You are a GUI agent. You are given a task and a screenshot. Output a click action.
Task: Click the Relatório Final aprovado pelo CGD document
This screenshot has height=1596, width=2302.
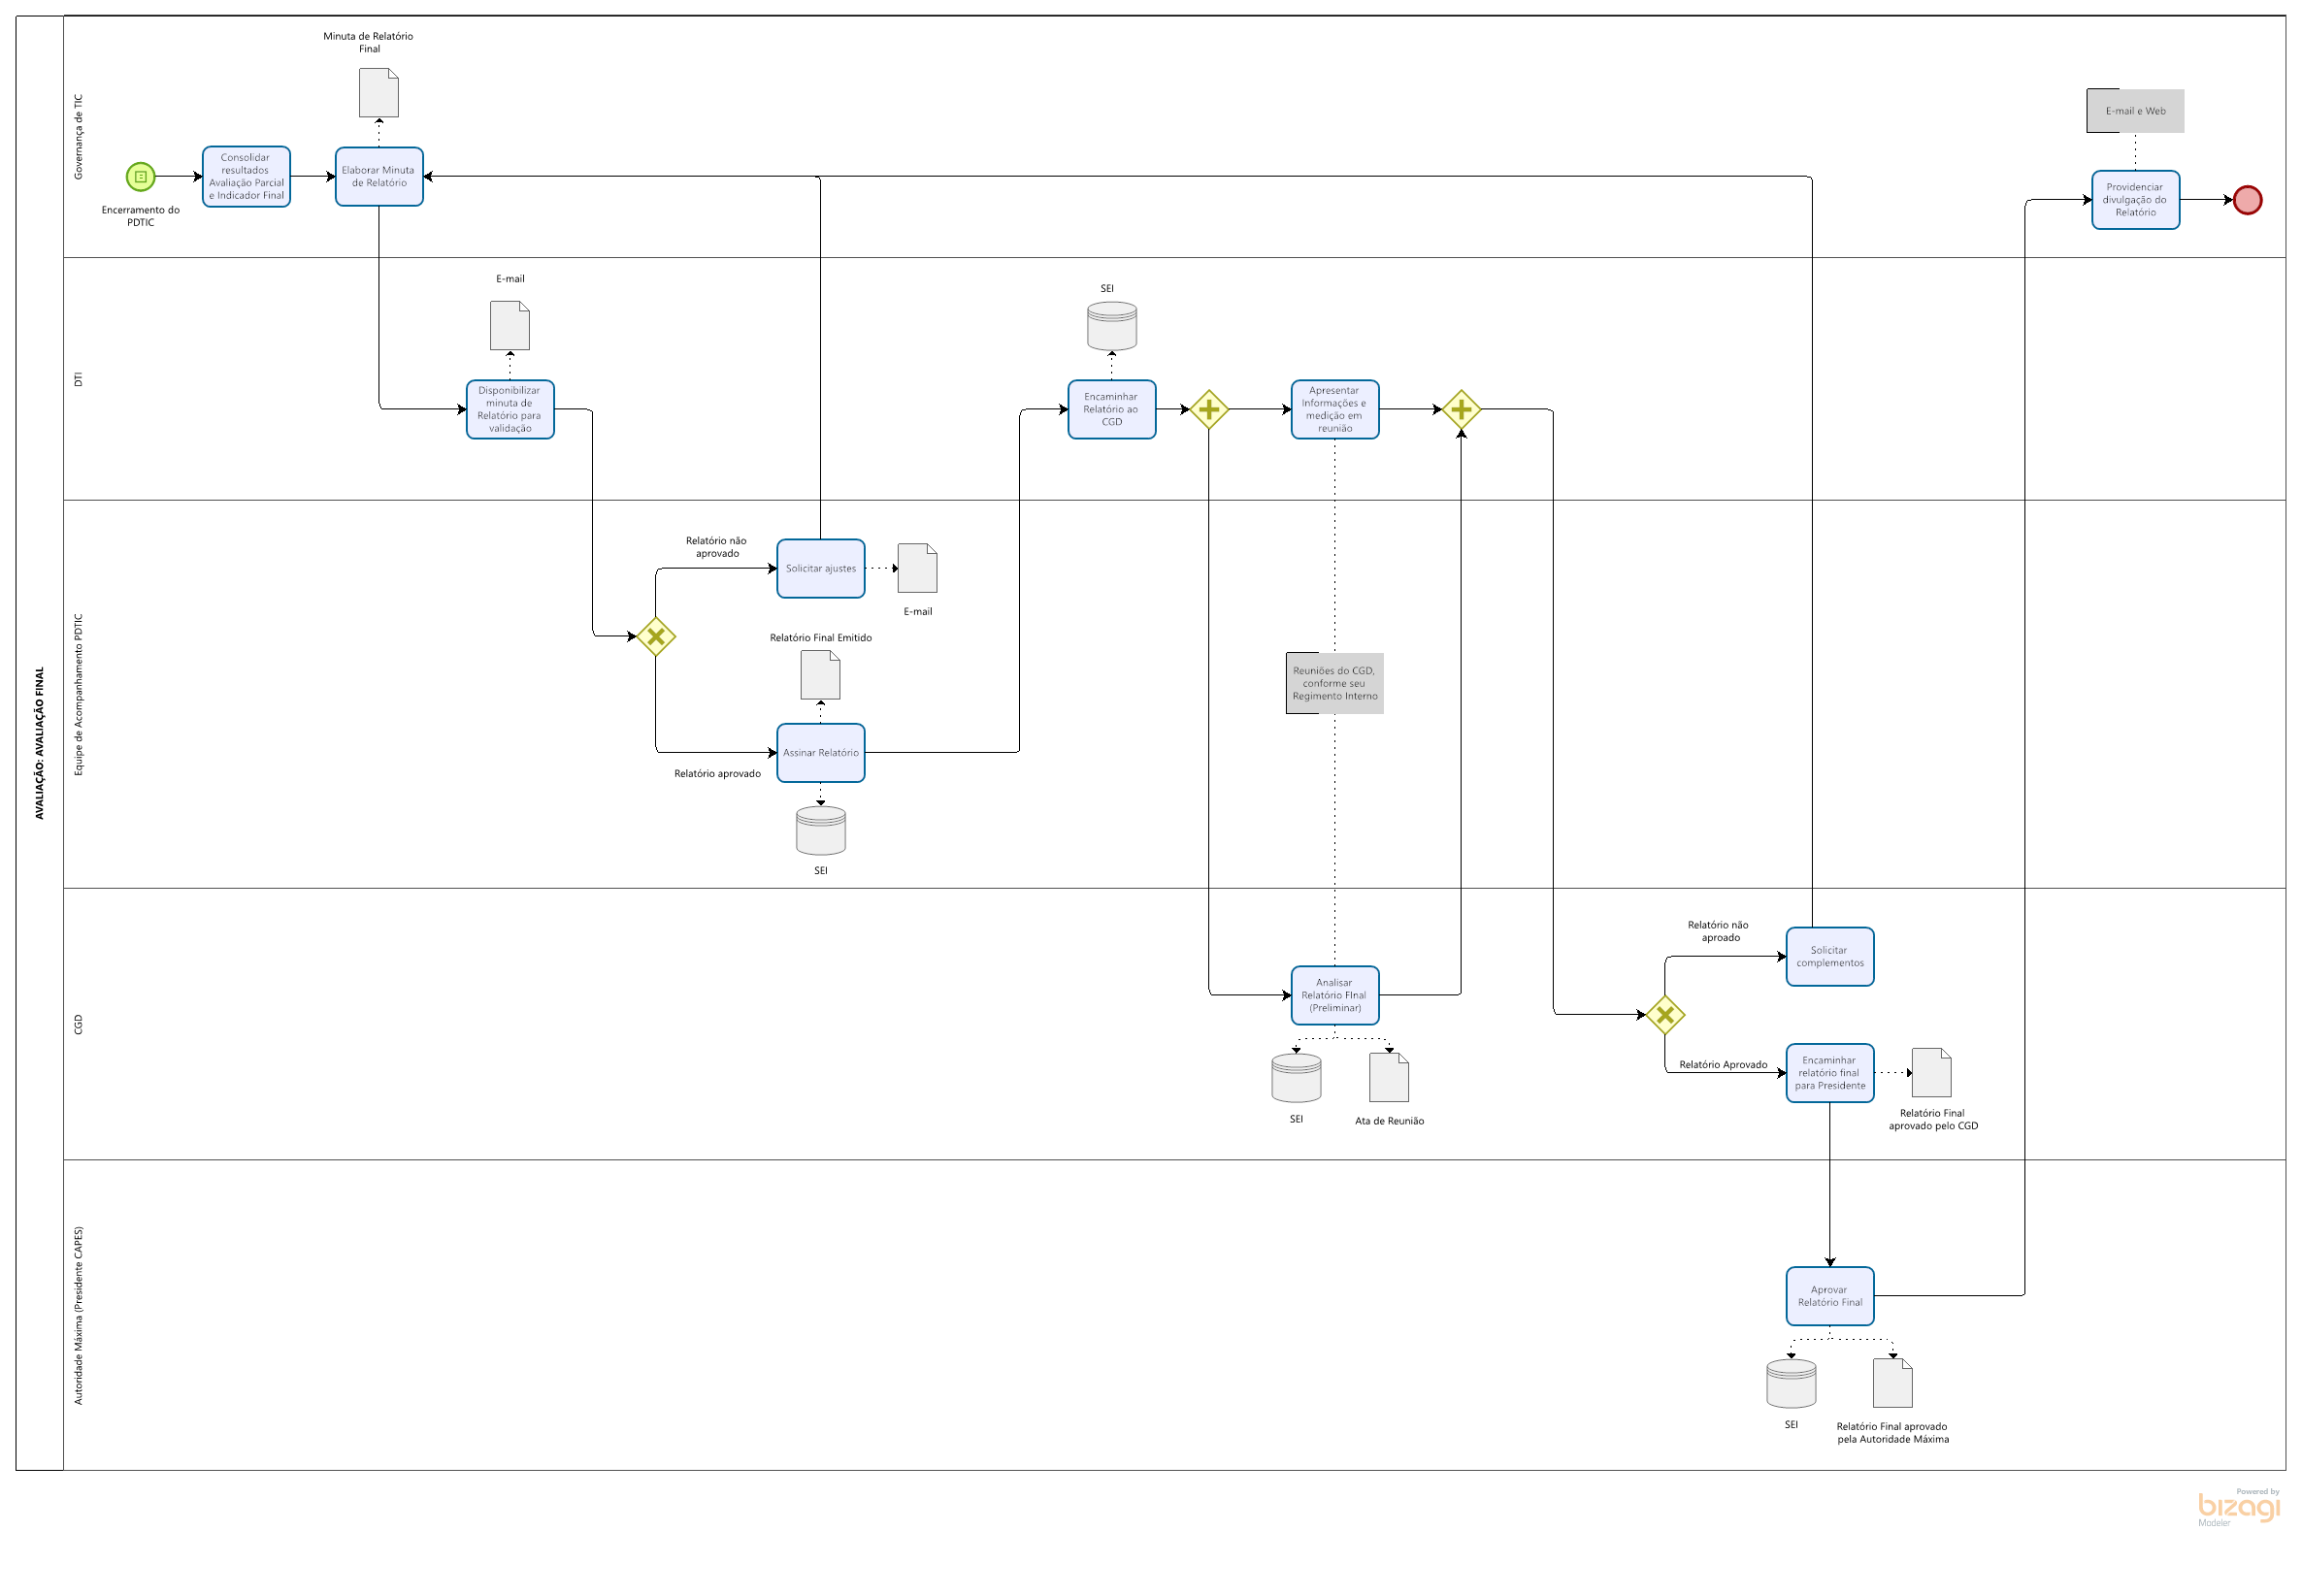pyautogui.click(x=1931, y=1072)
